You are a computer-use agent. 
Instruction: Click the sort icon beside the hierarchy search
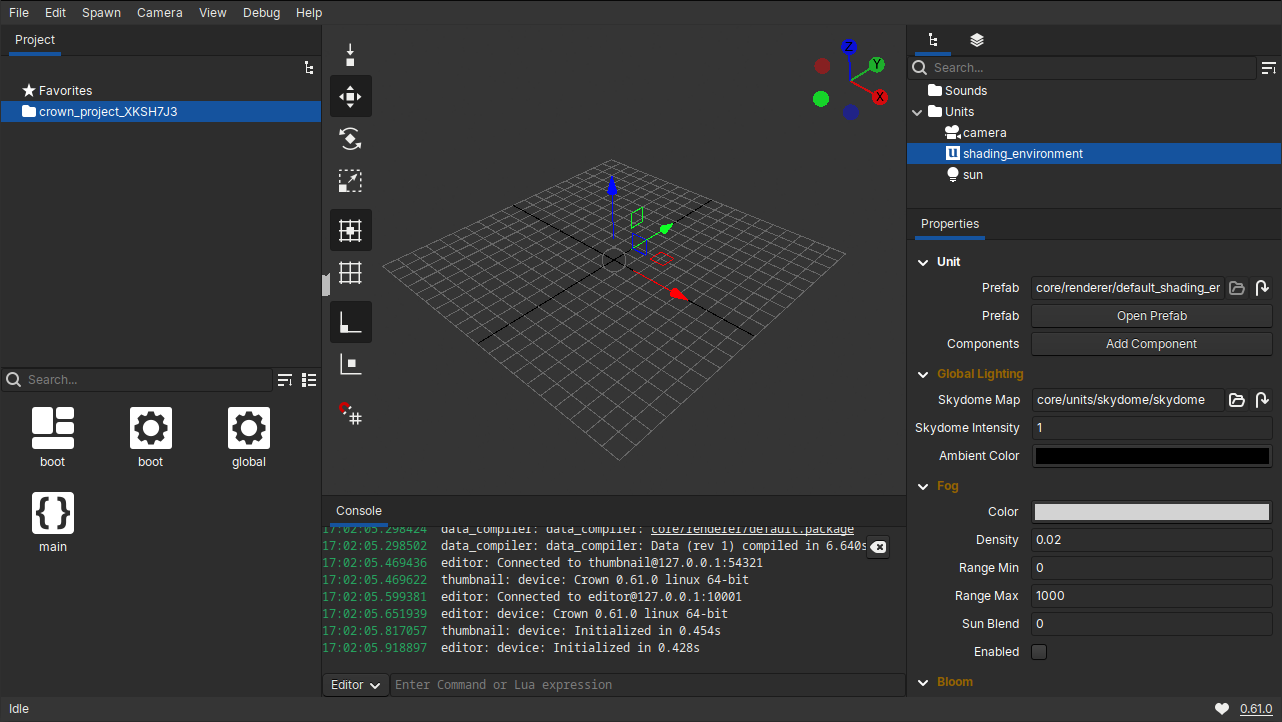coord(1268,68)
